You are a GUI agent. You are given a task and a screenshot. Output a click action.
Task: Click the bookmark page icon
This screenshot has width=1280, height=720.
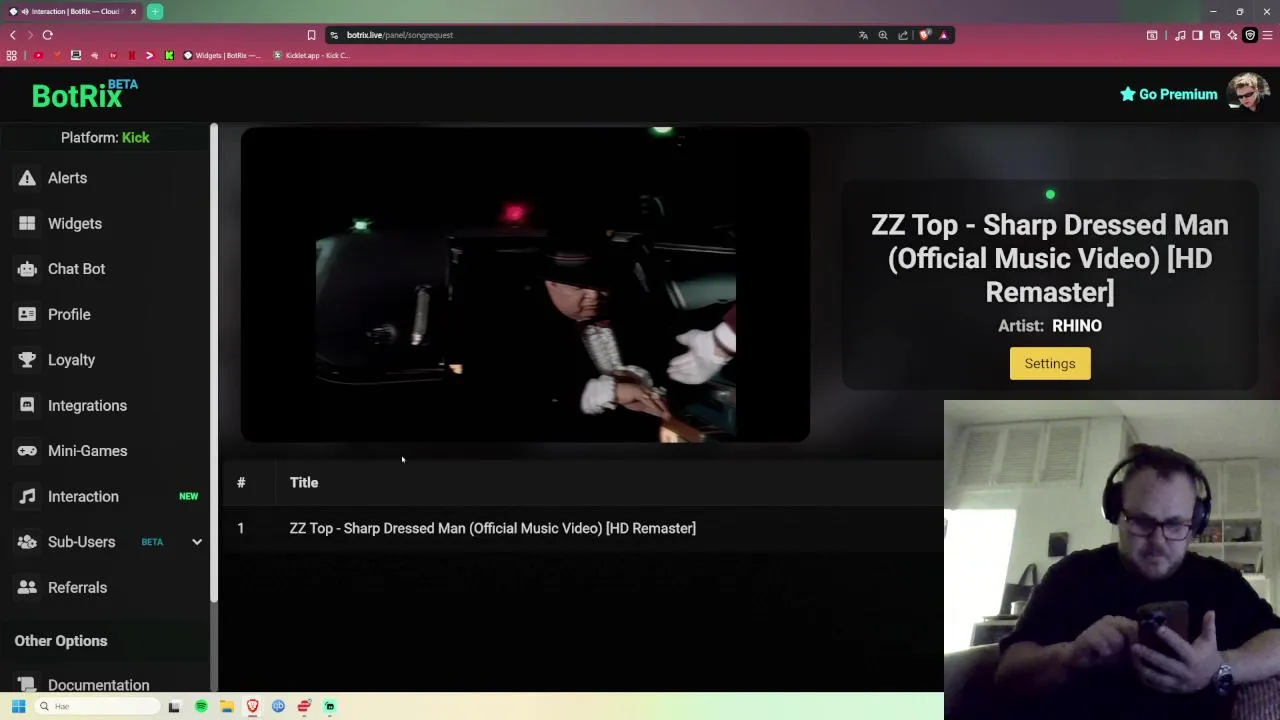pyautogui.click(x=311, y=35)
